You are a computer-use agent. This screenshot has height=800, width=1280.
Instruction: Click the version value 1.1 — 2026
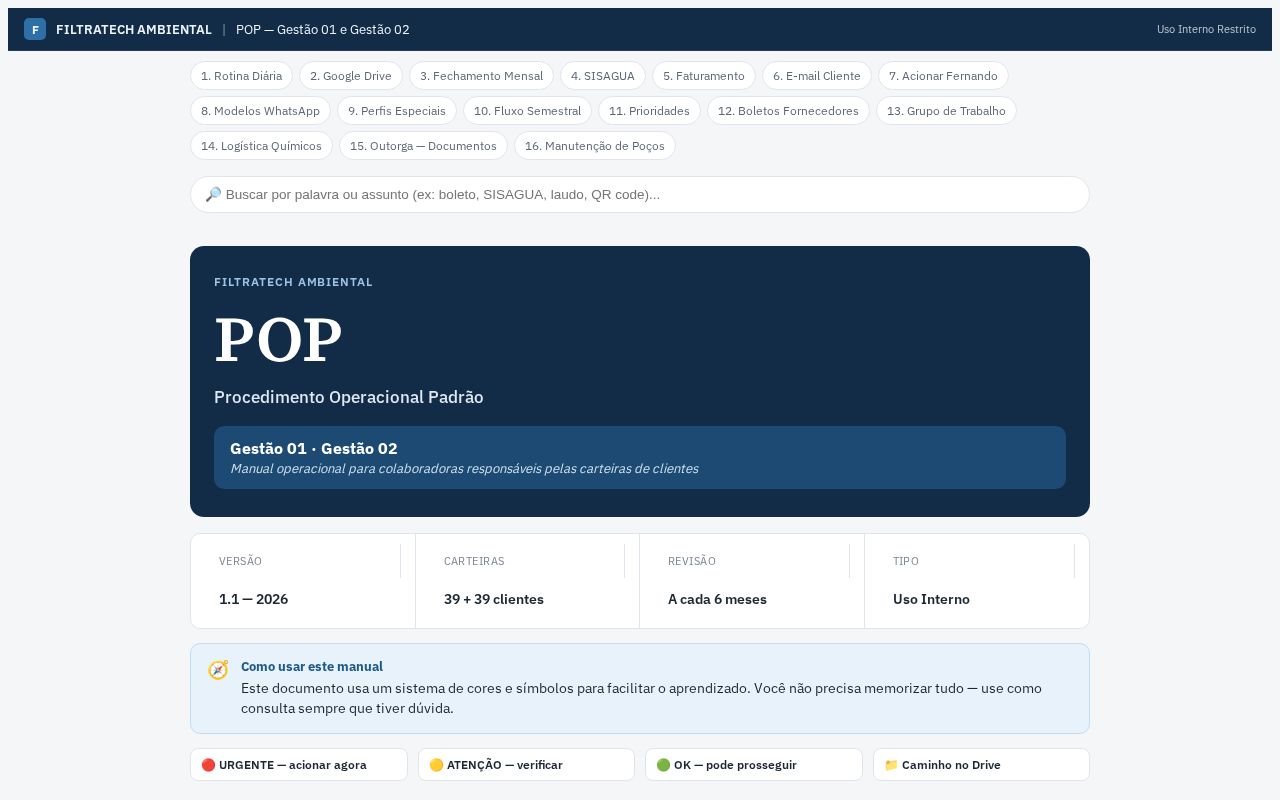coord(253,600)
